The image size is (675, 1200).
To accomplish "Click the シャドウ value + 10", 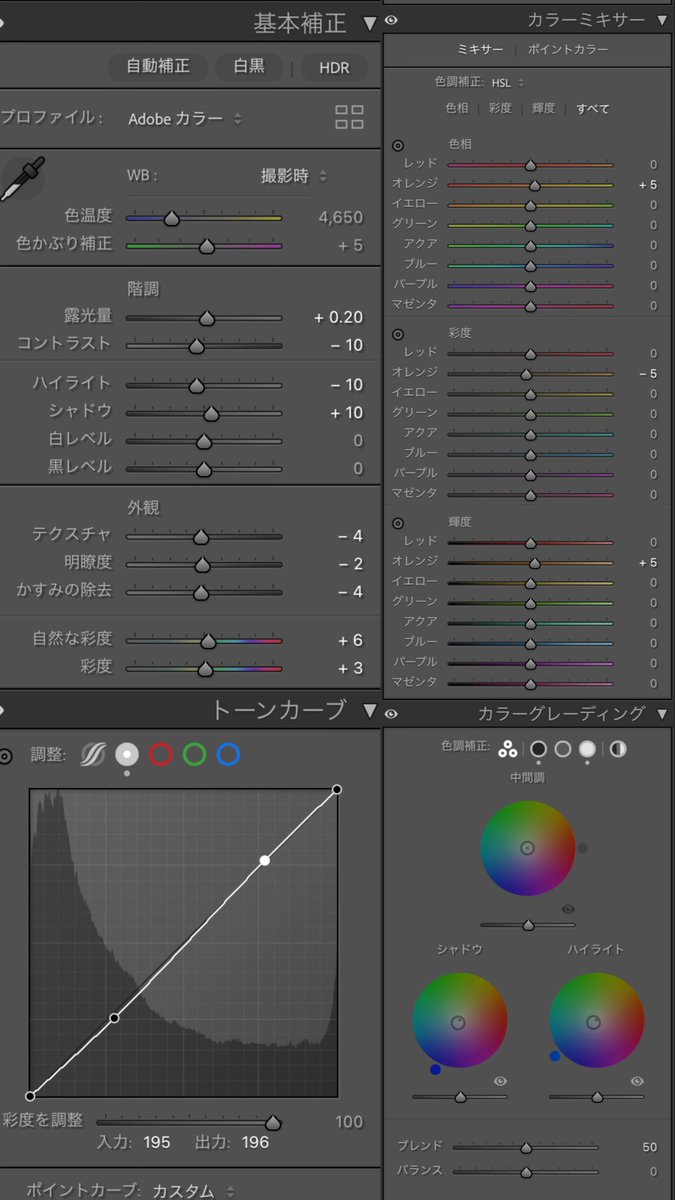I will pos(346,411).
